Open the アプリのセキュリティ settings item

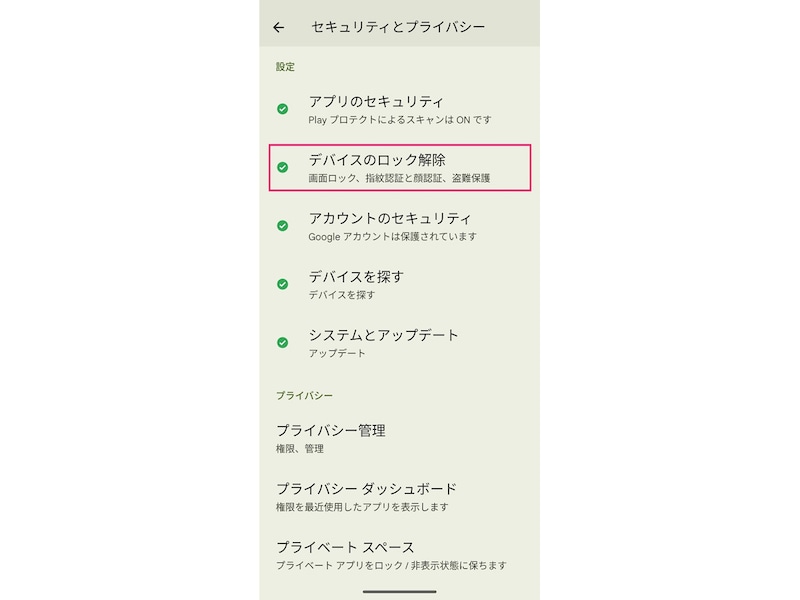(x=380, y=104)
